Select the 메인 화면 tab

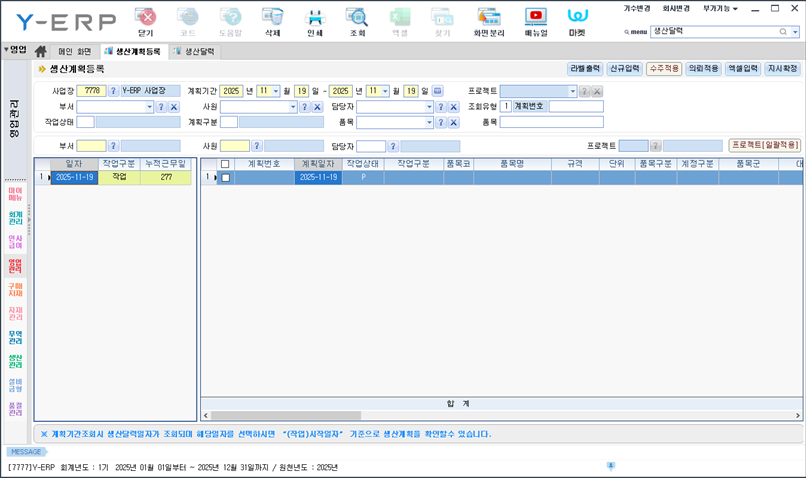pyautogui.click(x=74, y=51)
